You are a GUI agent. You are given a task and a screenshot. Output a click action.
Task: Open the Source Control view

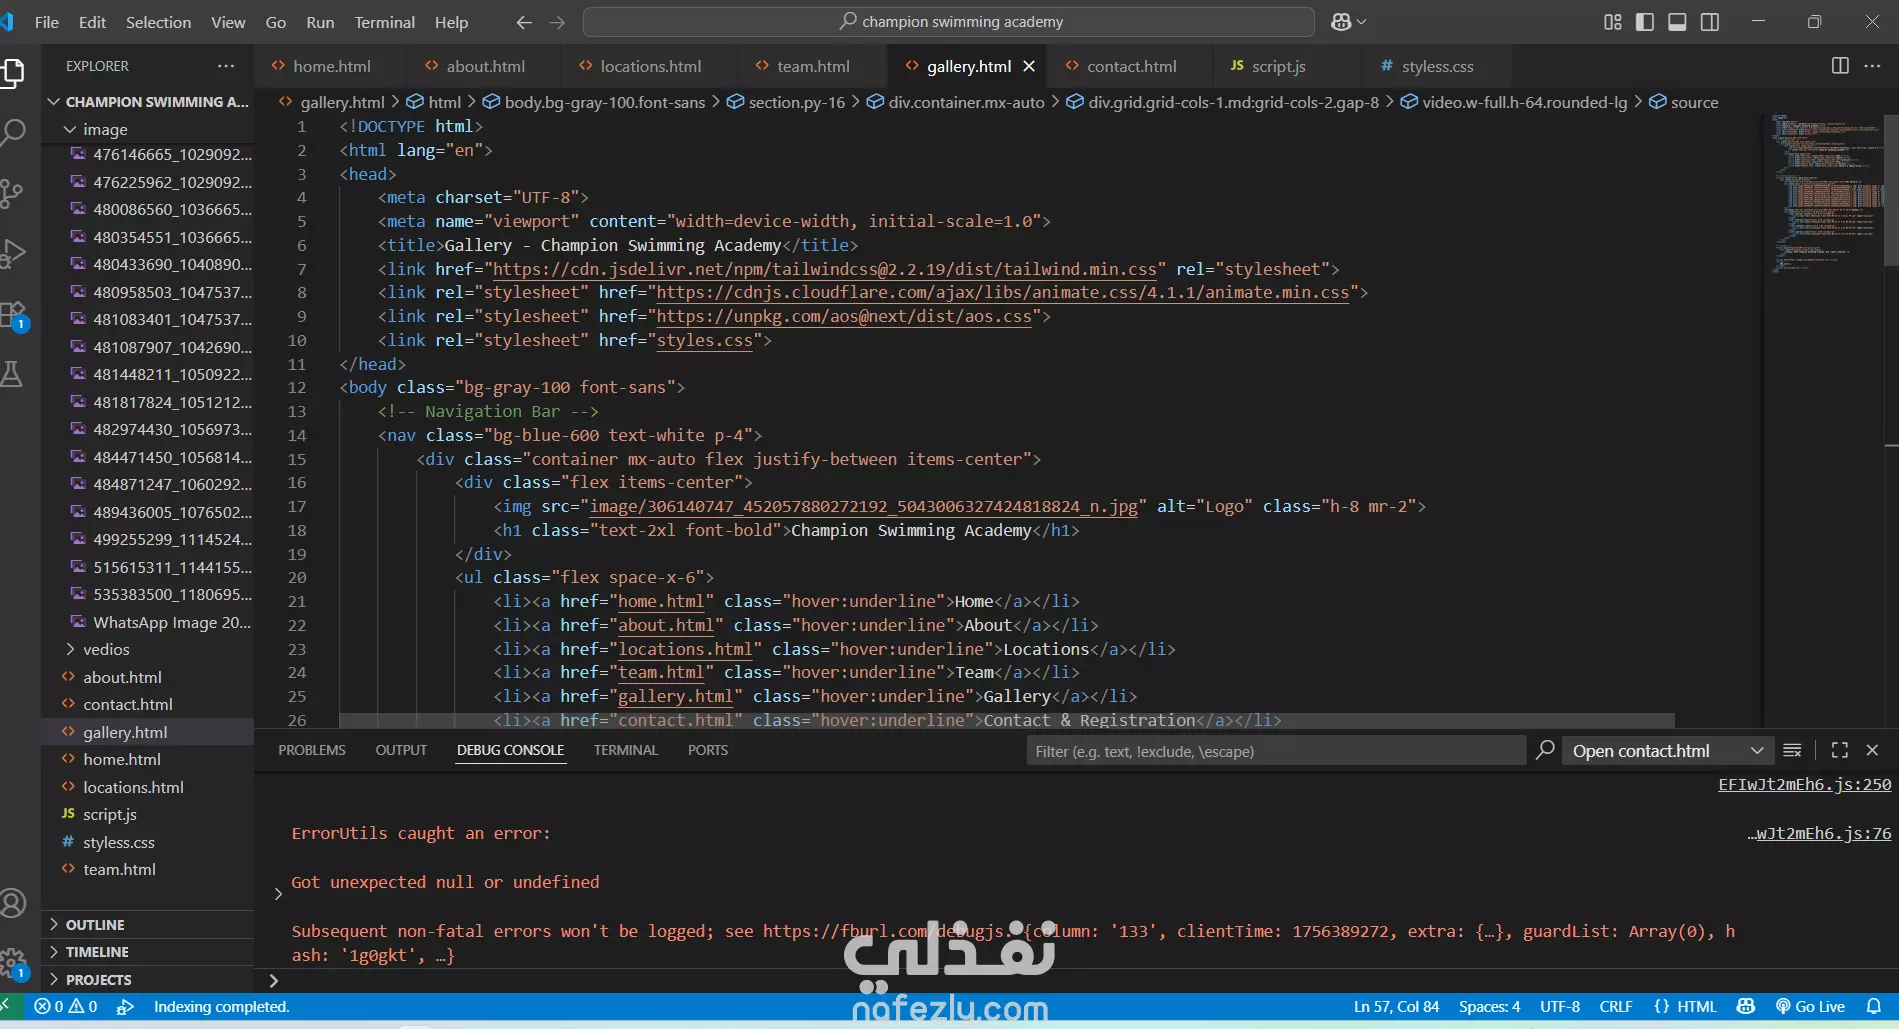point(13,193)
